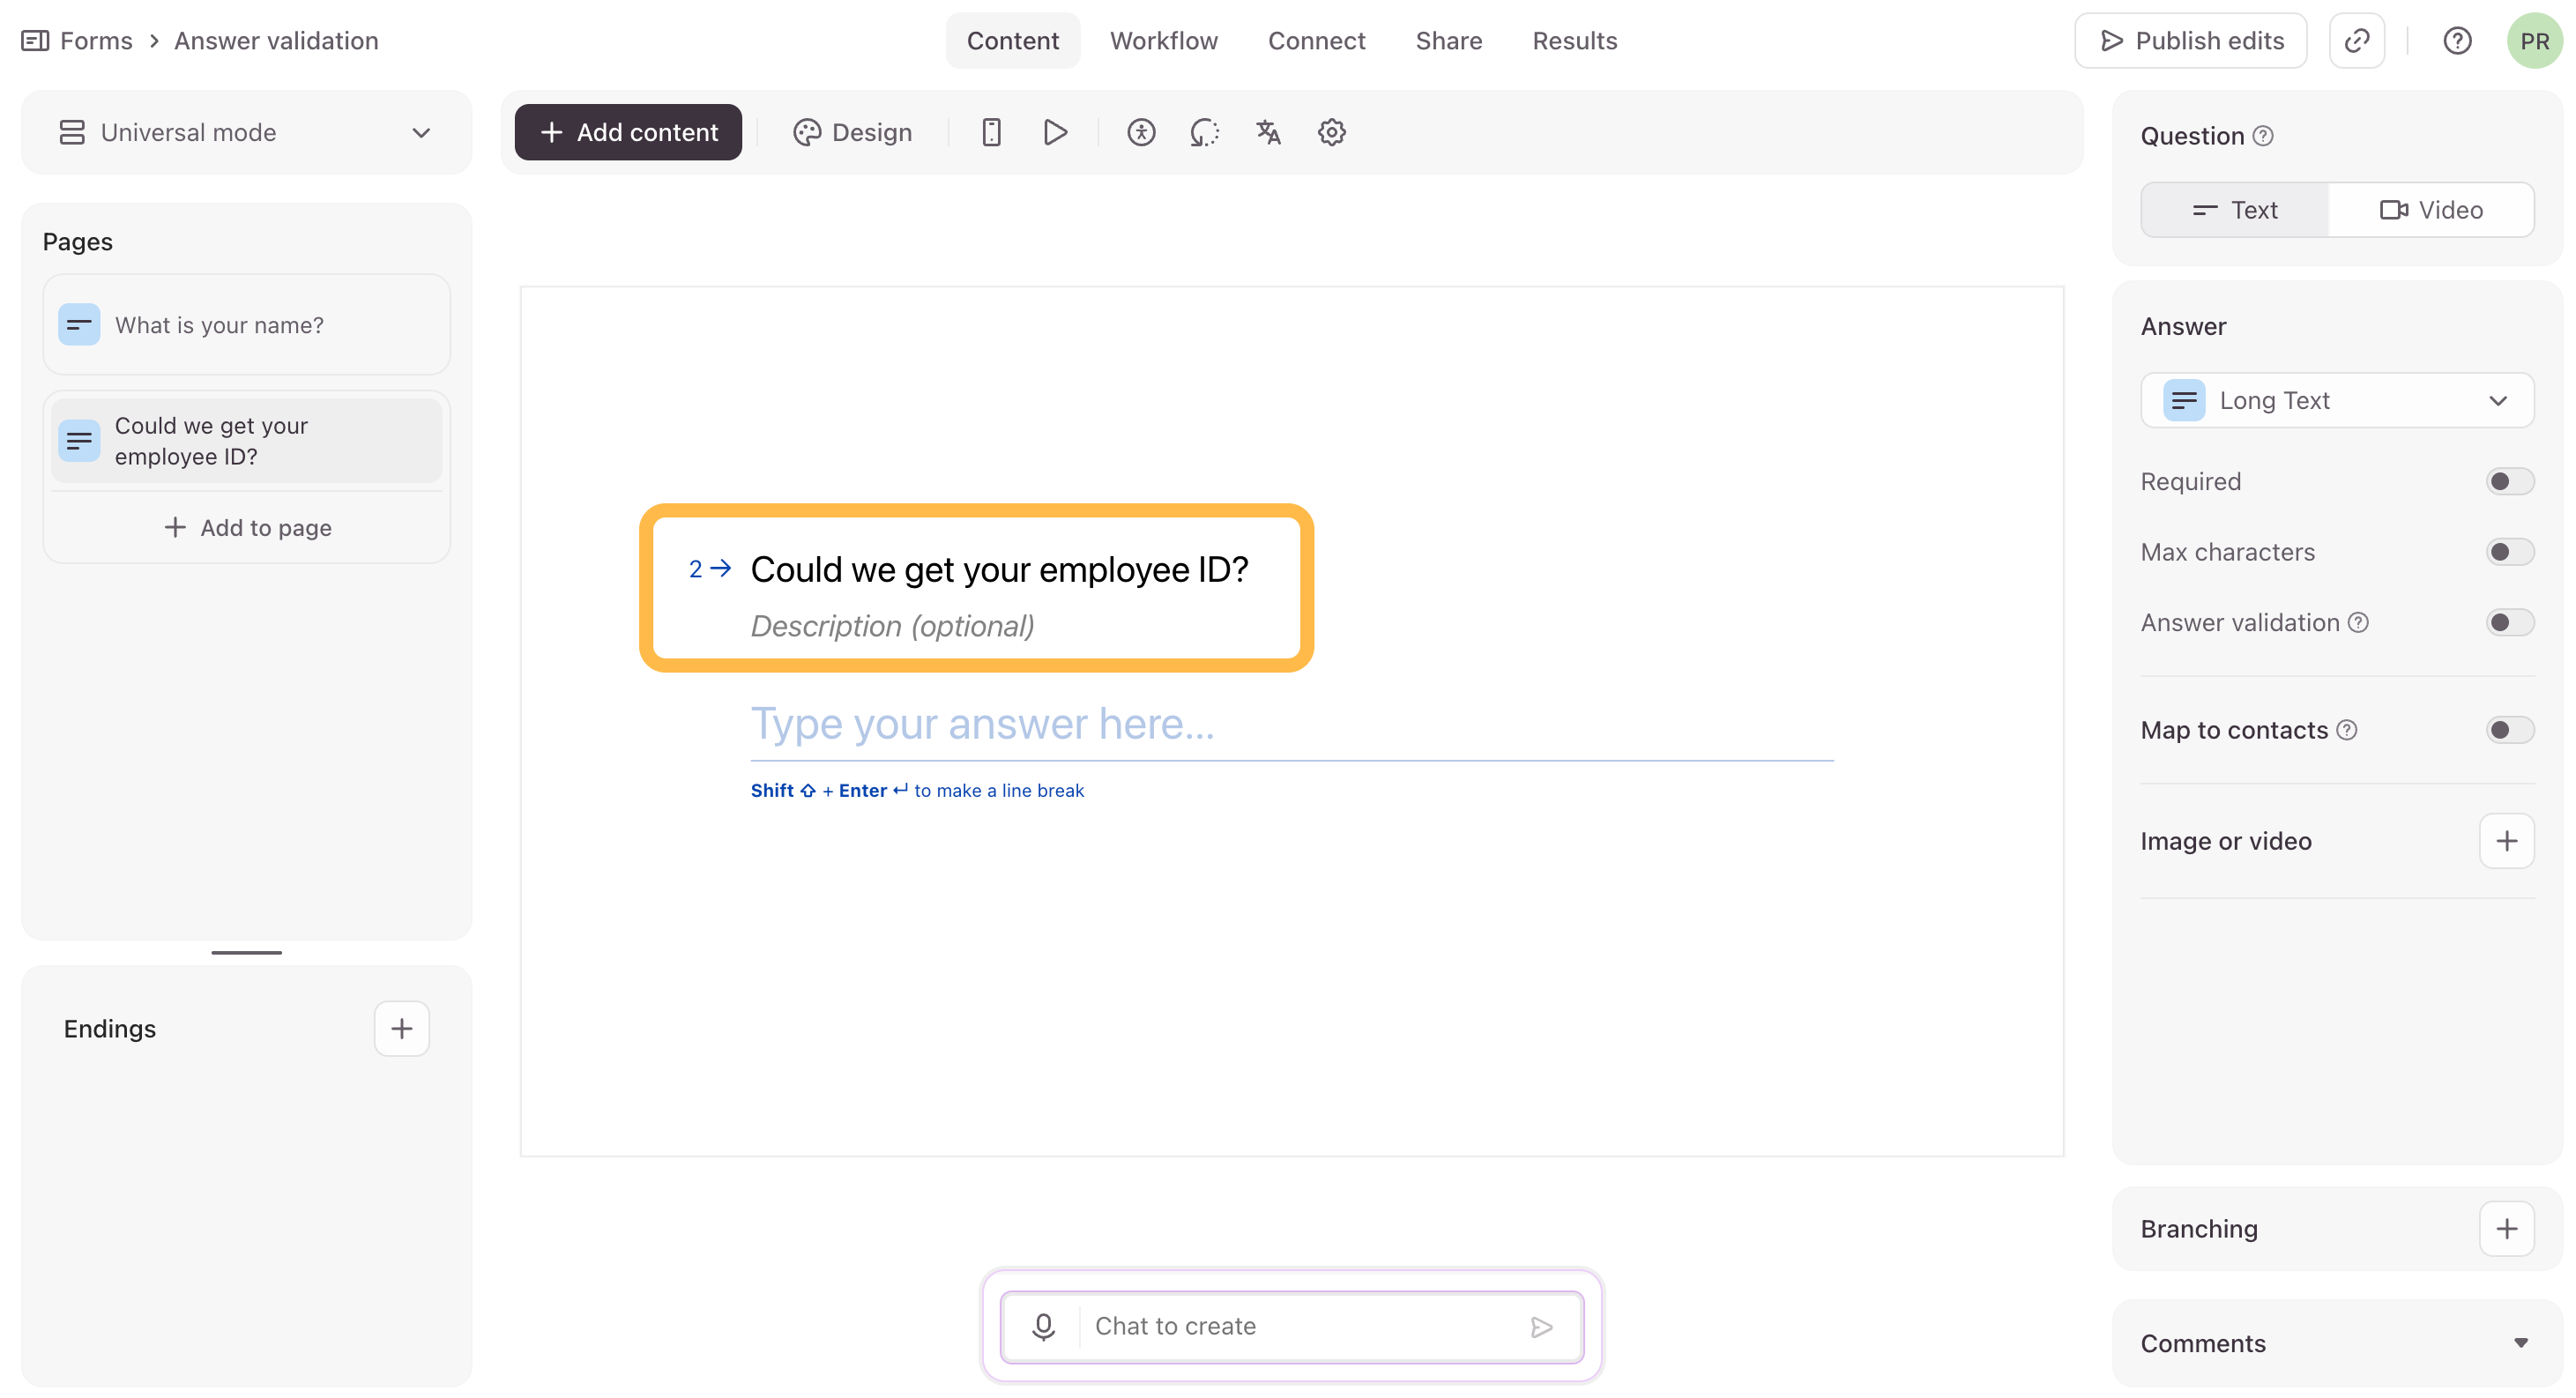This screenshot has height=1398, width=2576.
Task: Click the translate languages icon
Action: click(x=1268, y=132)
